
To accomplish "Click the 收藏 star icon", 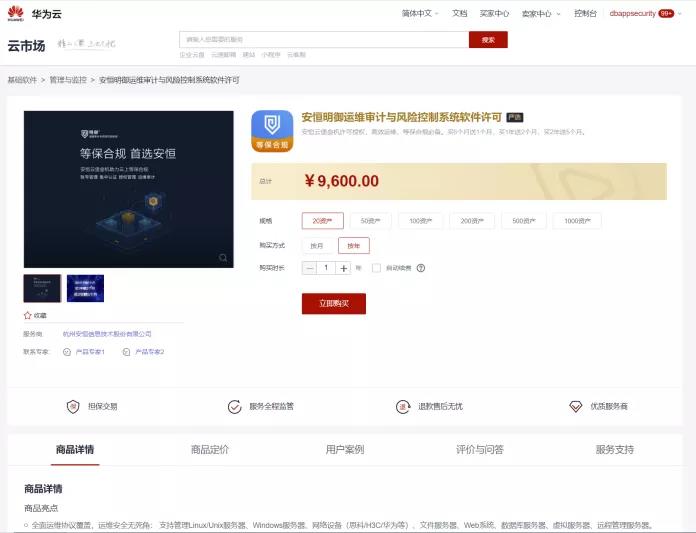I will pos(28,315).
